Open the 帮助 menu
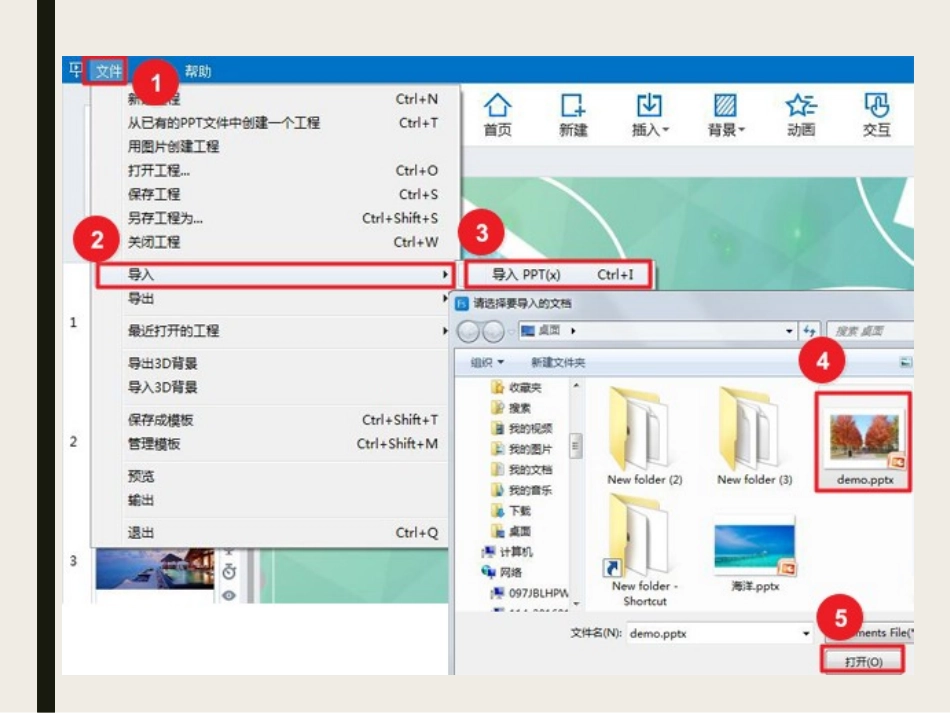The width and height of the screenshot is (950, 713). pyautogui.click(x=198, y=71)
